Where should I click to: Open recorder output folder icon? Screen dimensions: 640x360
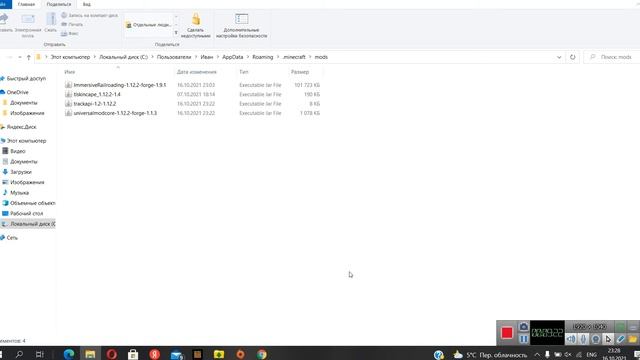tap(633, 339)
